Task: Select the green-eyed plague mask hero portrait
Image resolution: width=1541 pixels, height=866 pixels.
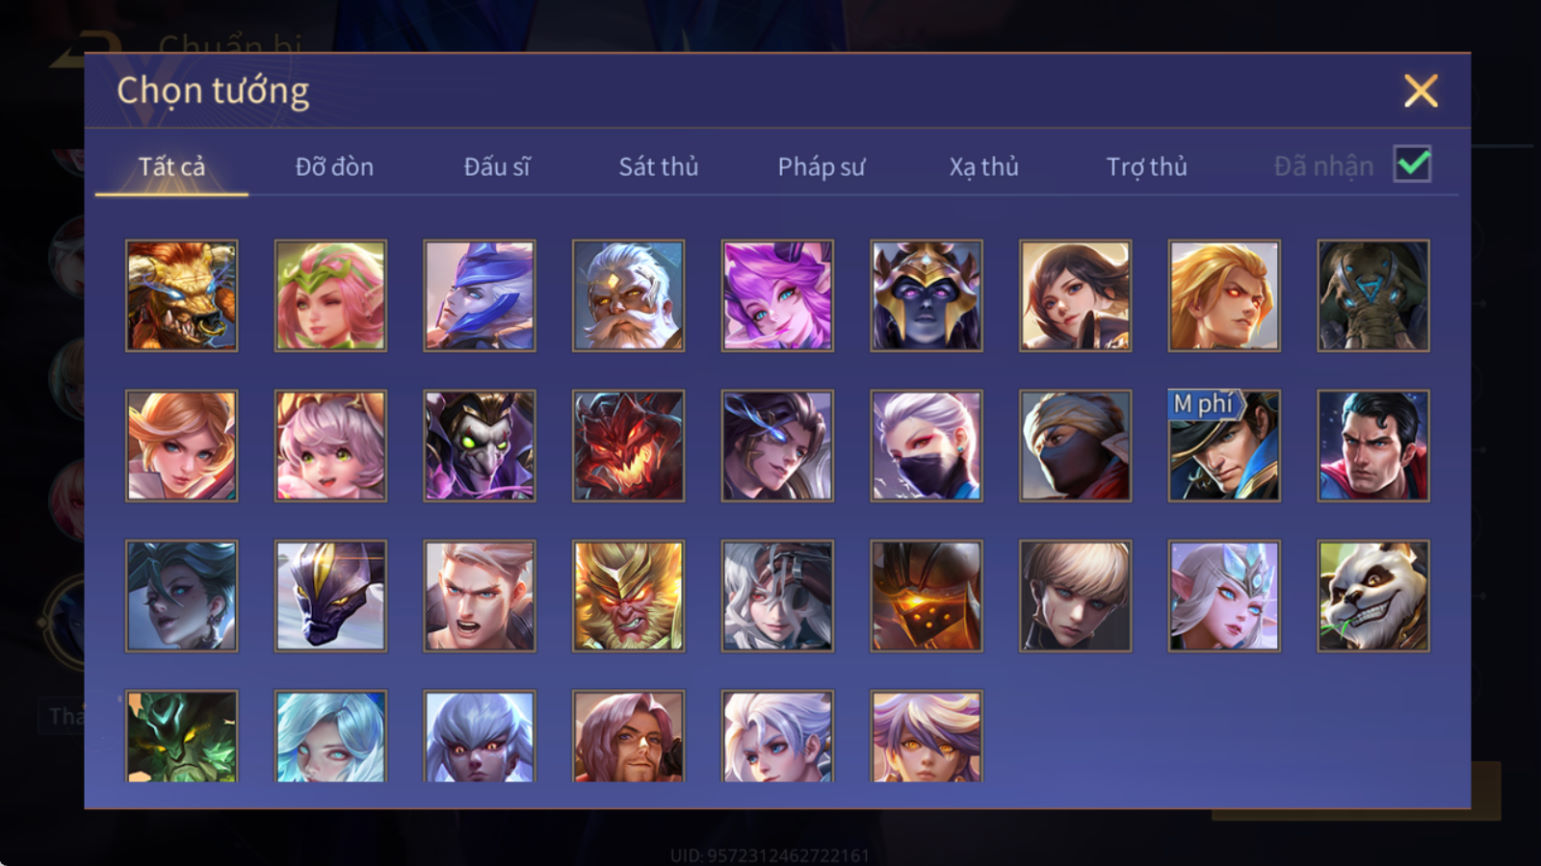Action: click(x=479, y=446)
